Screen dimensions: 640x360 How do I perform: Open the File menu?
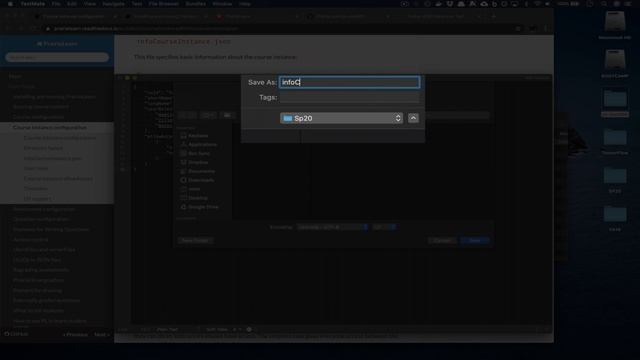[x=56, y=4]
